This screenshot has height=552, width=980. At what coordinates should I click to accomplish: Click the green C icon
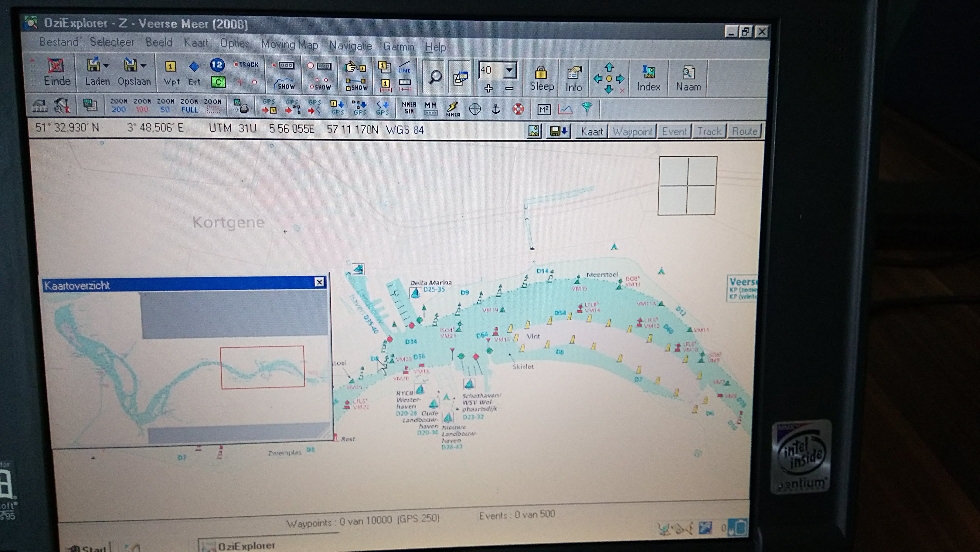point(218,82)
